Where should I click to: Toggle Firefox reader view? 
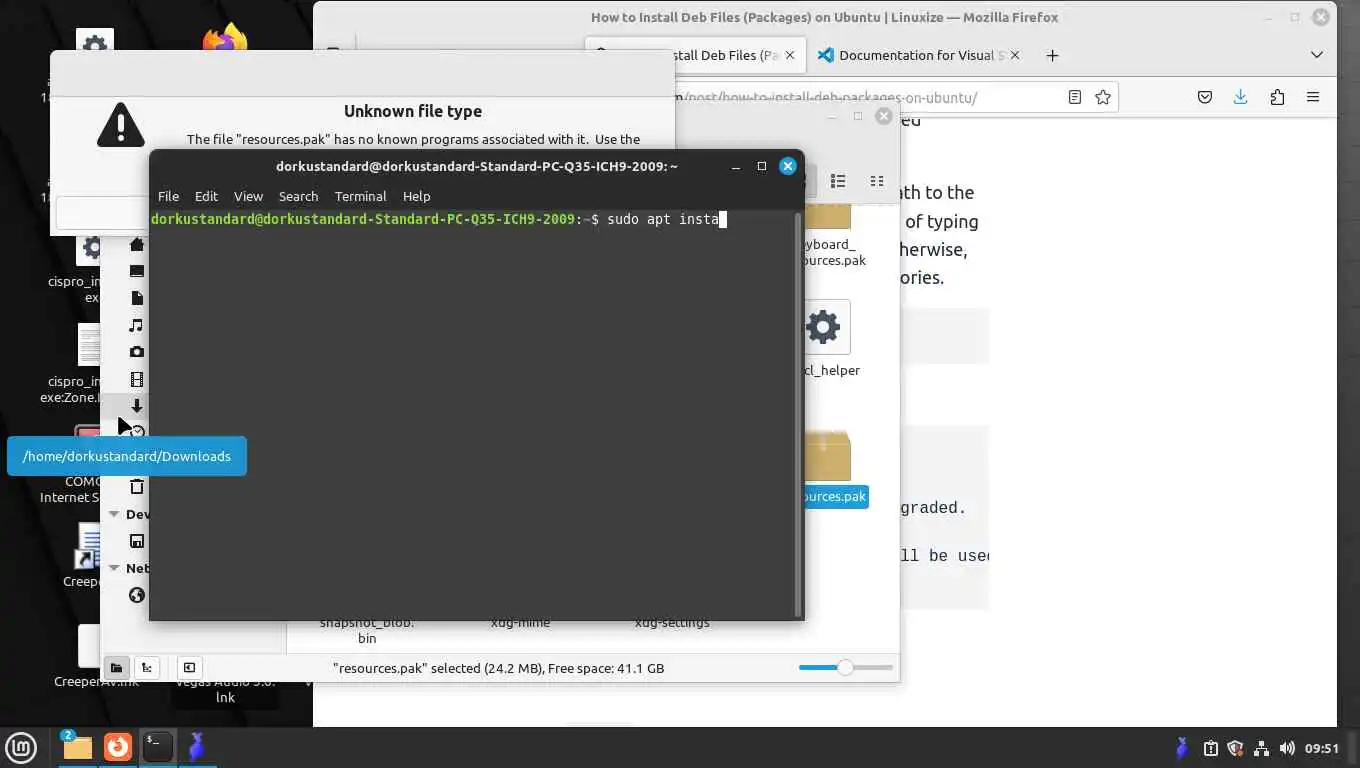(x=1075, y=97)
